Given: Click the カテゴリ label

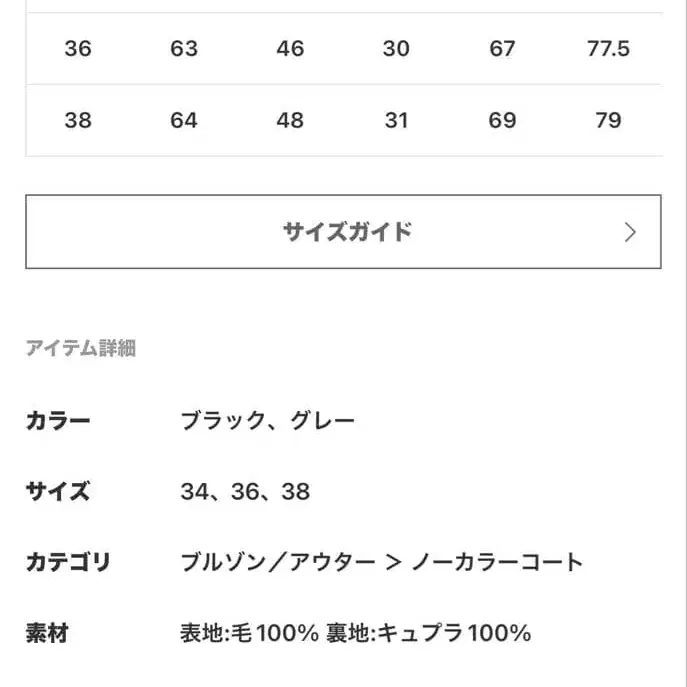Looking at the screenshot, I should coord(68,562).
